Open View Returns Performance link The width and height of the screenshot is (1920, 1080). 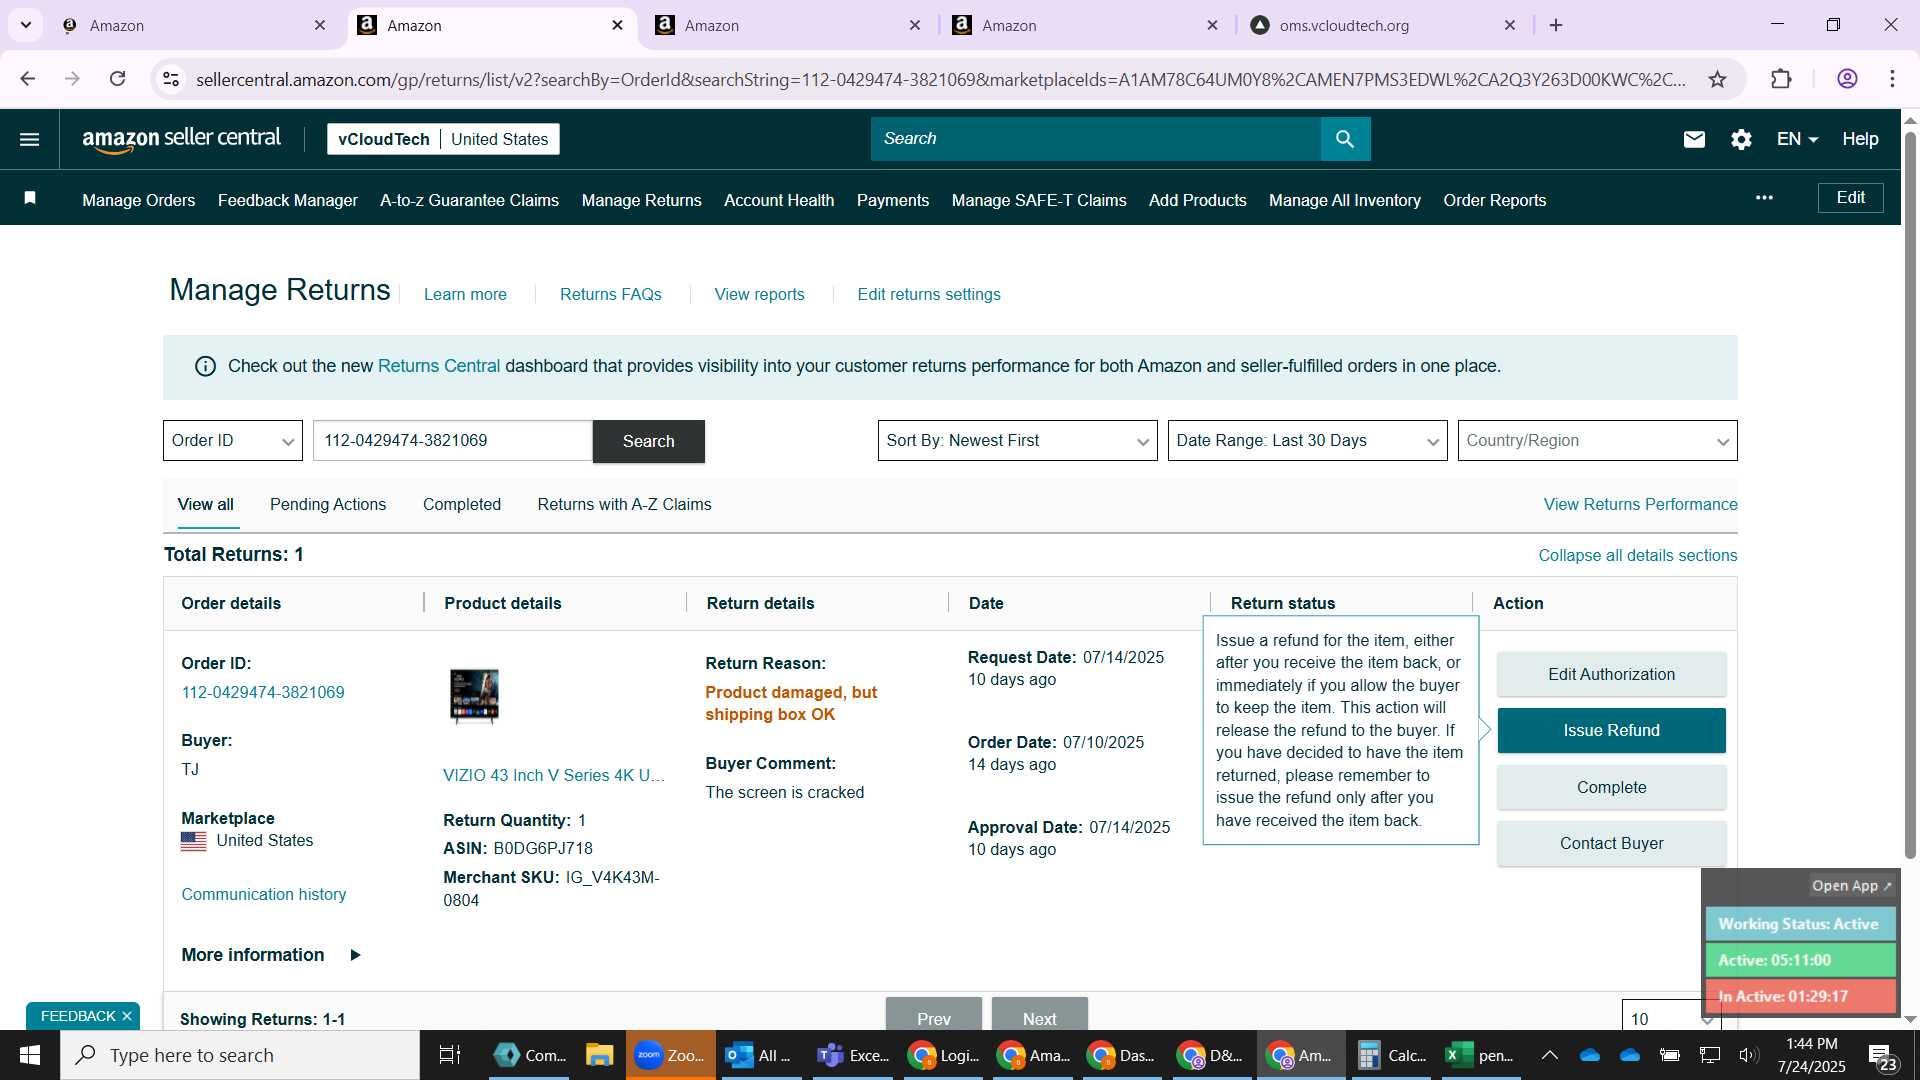pyautogui.click(x=1640, y=505)
